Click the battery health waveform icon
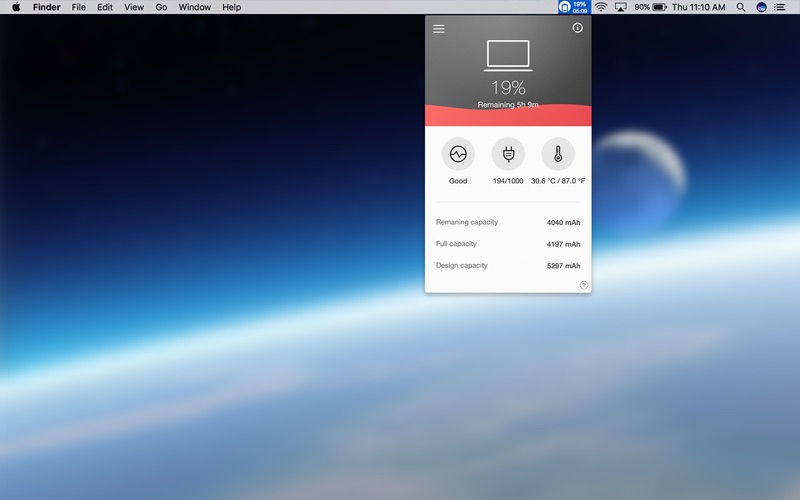This screenshot has height=500, width=800. 458,154
